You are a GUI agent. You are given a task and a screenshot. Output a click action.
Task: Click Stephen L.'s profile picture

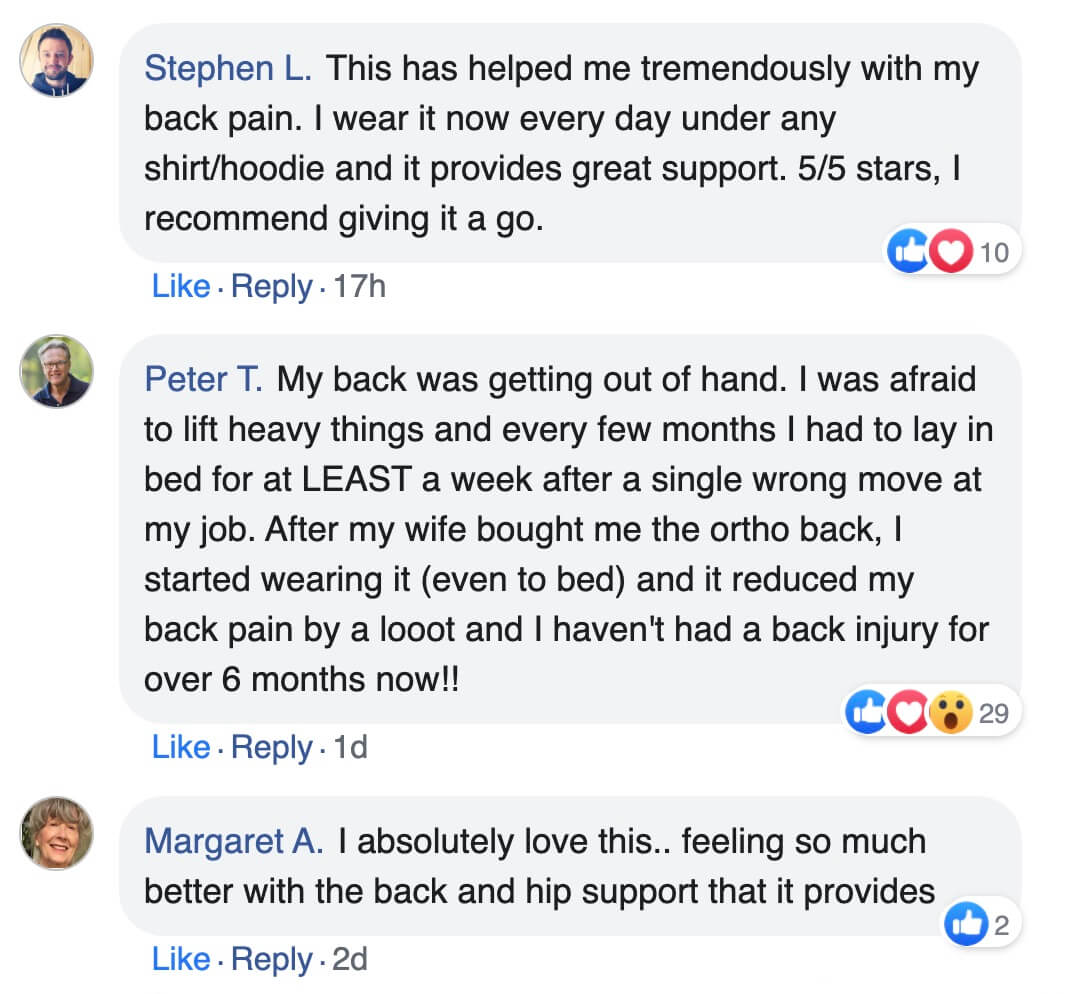[57, 60]
